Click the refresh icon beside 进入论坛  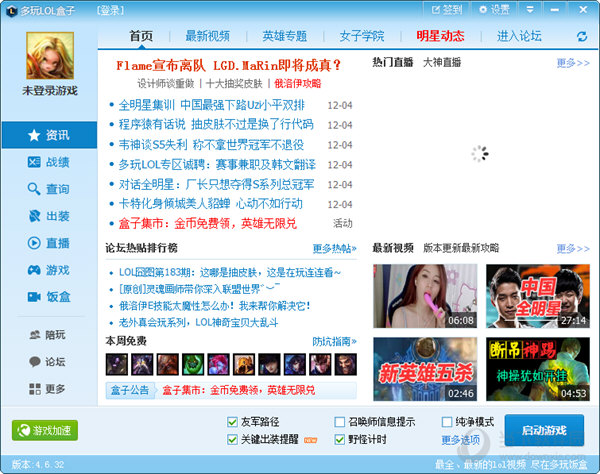pos(582,37)
